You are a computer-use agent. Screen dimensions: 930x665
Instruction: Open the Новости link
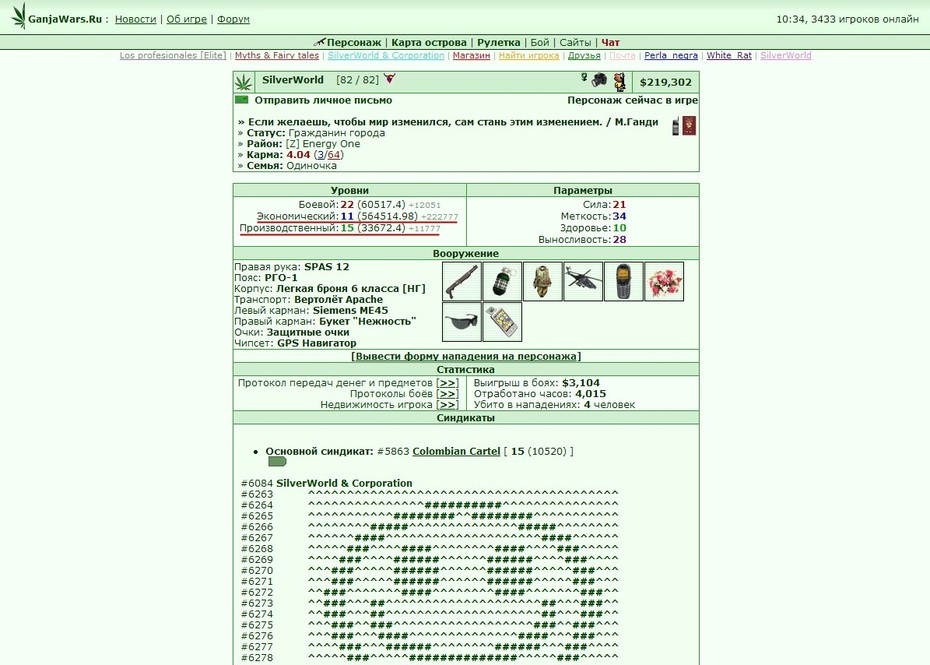[135, 19]
